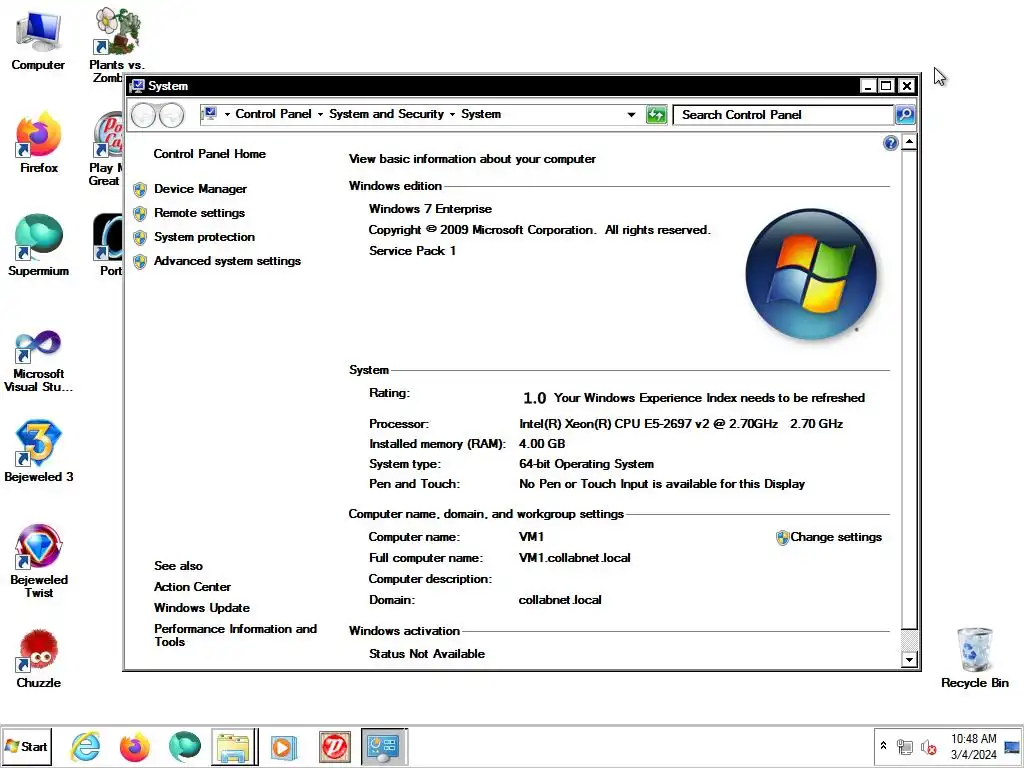Show hidden tray icons
1024x768 pixels.
883,745
